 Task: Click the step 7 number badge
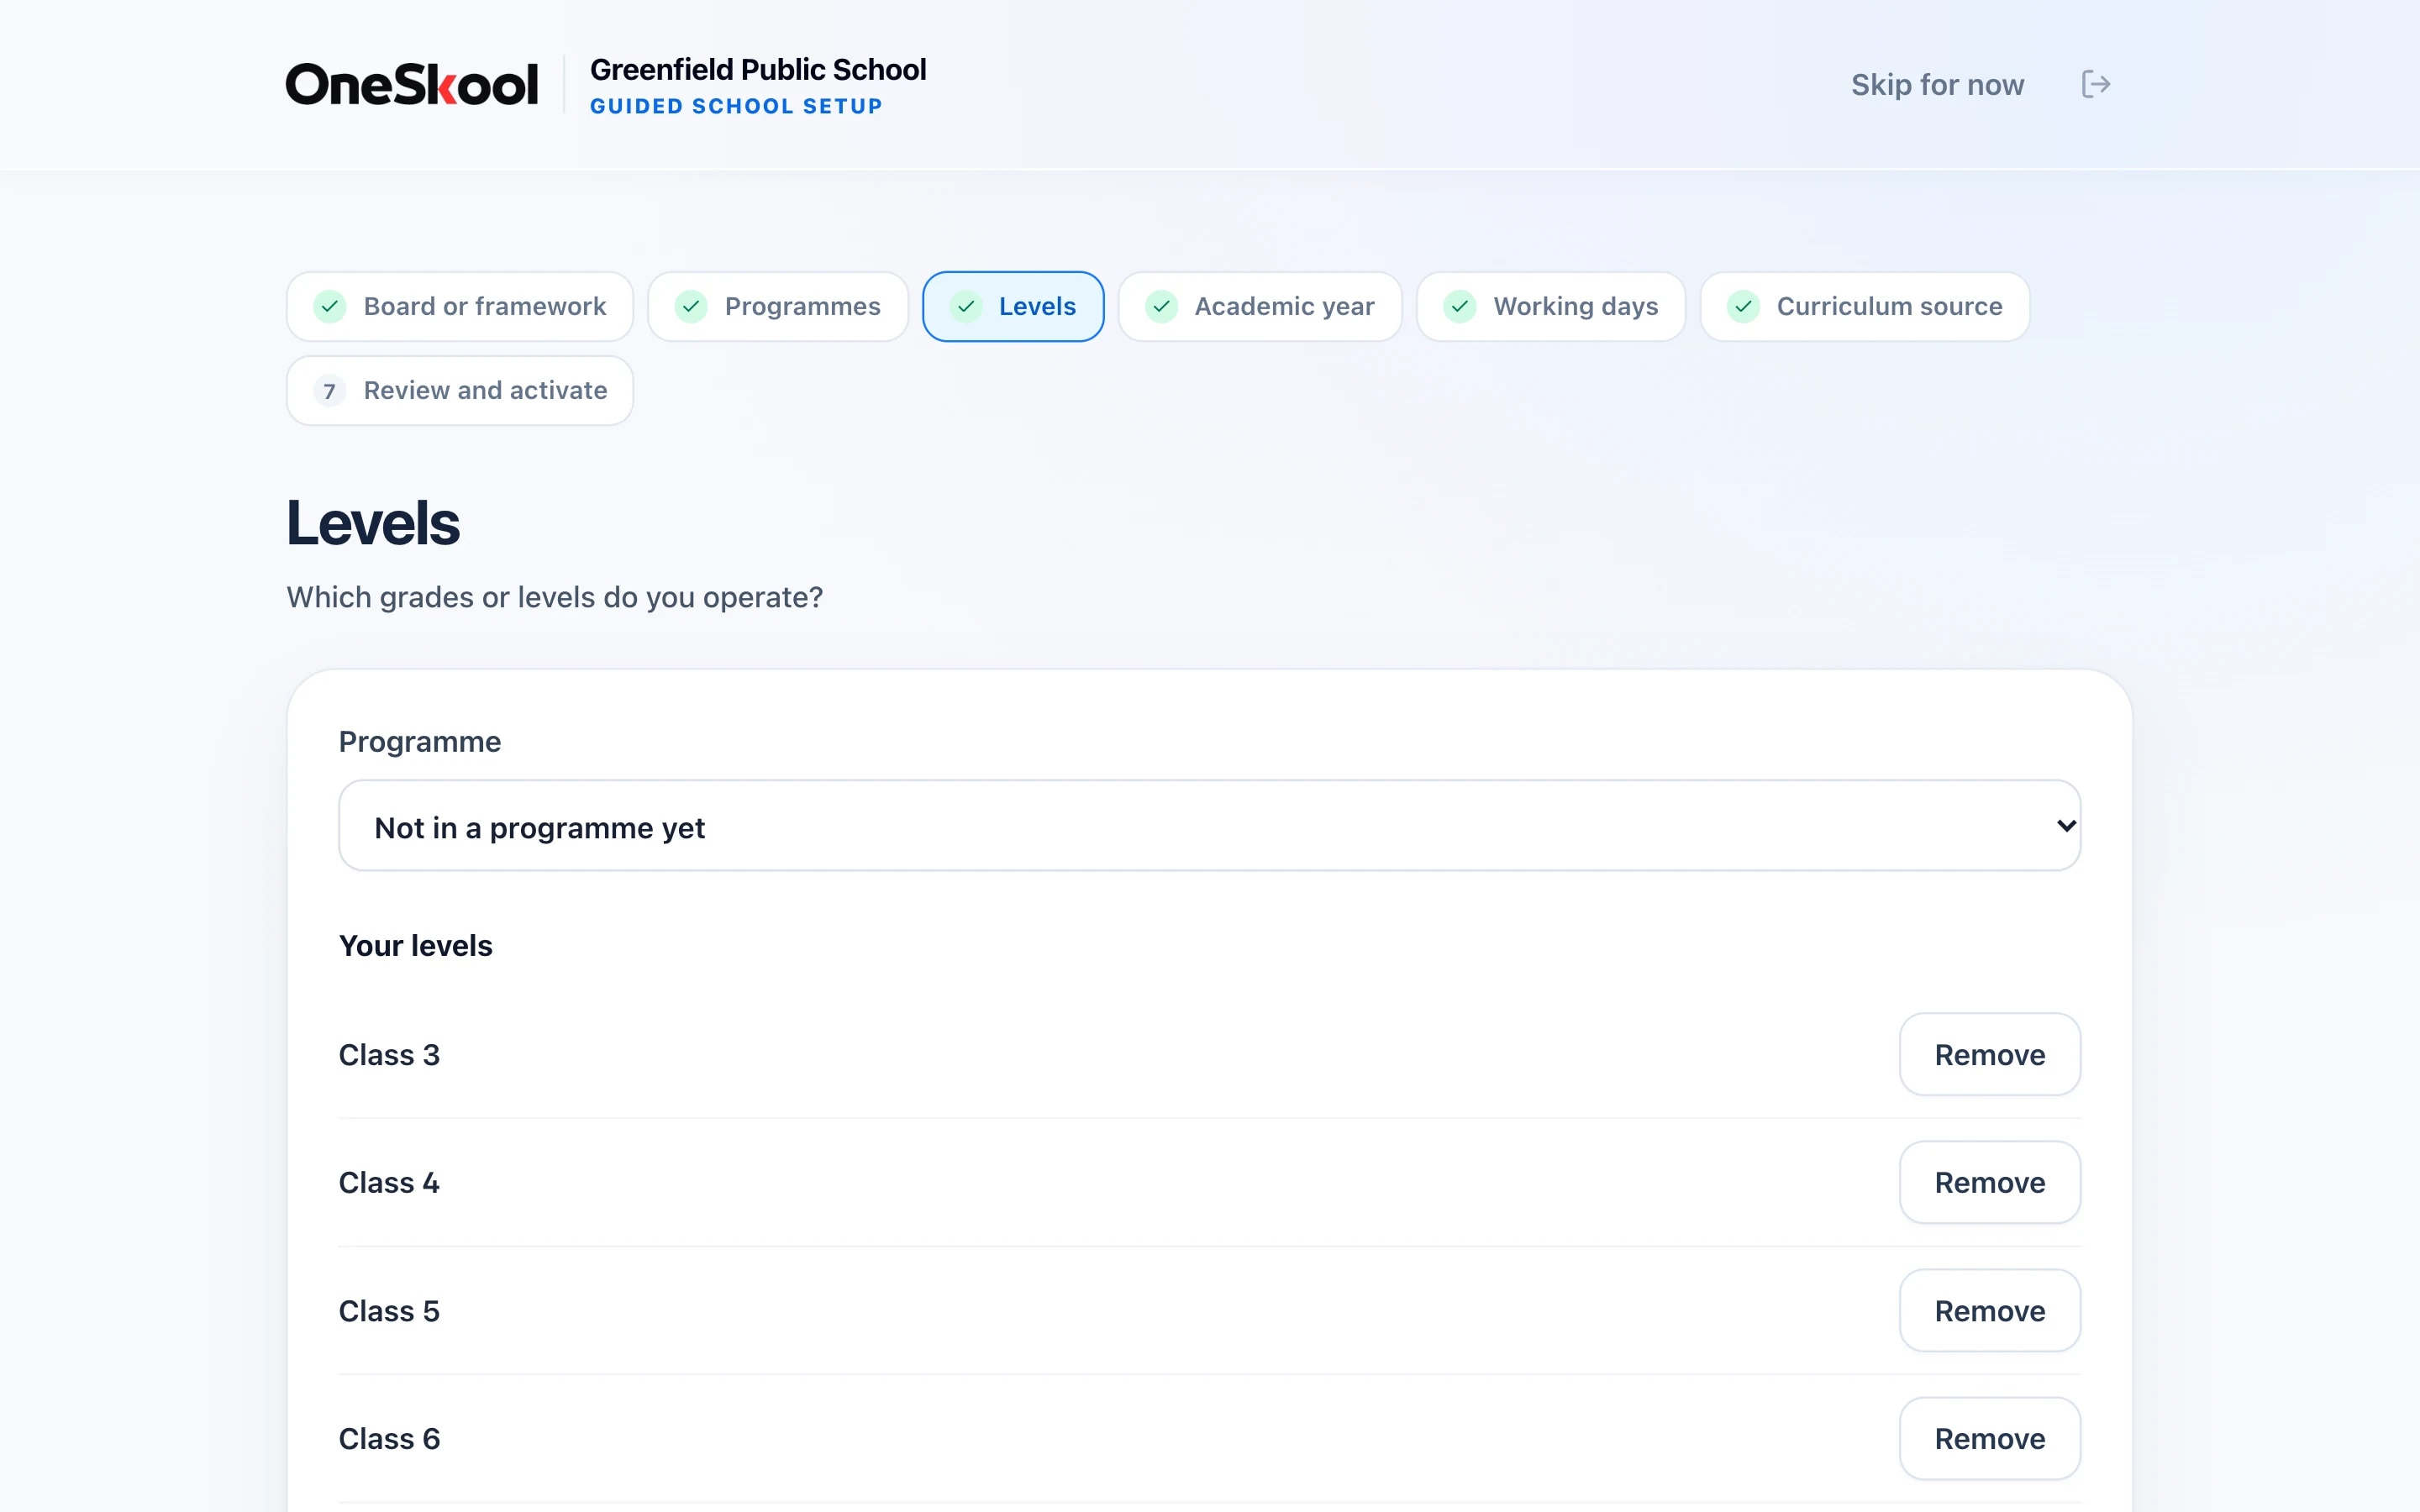tap(330, 390)
